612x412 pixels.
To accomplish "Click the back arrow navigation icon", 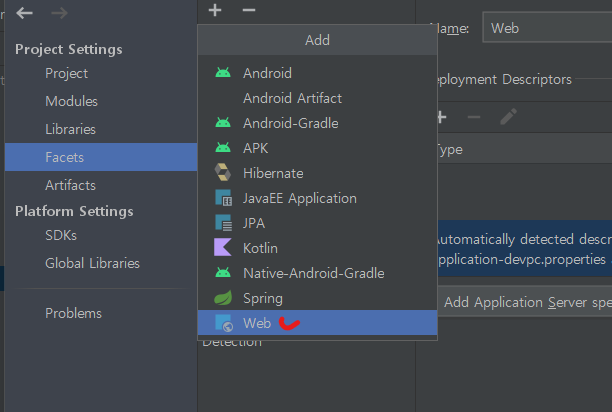I will point(24,13).
